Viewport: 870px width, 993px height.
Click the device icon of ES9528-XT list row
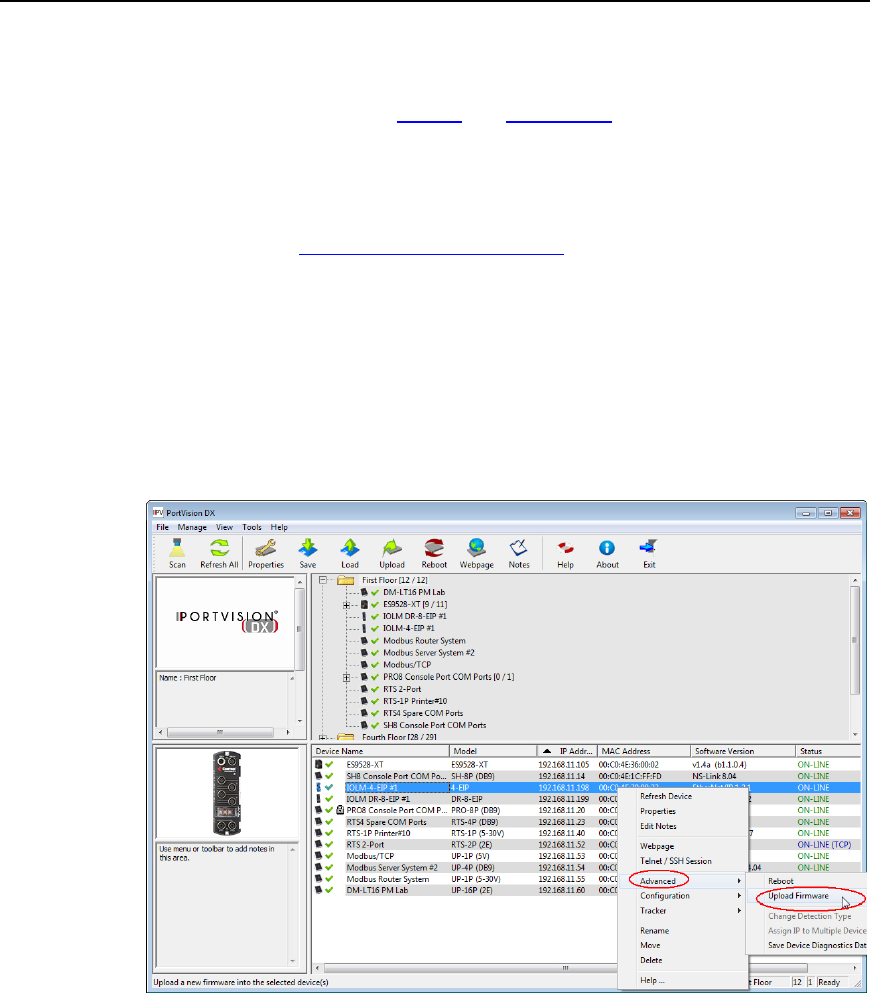[x=318, y=764]
